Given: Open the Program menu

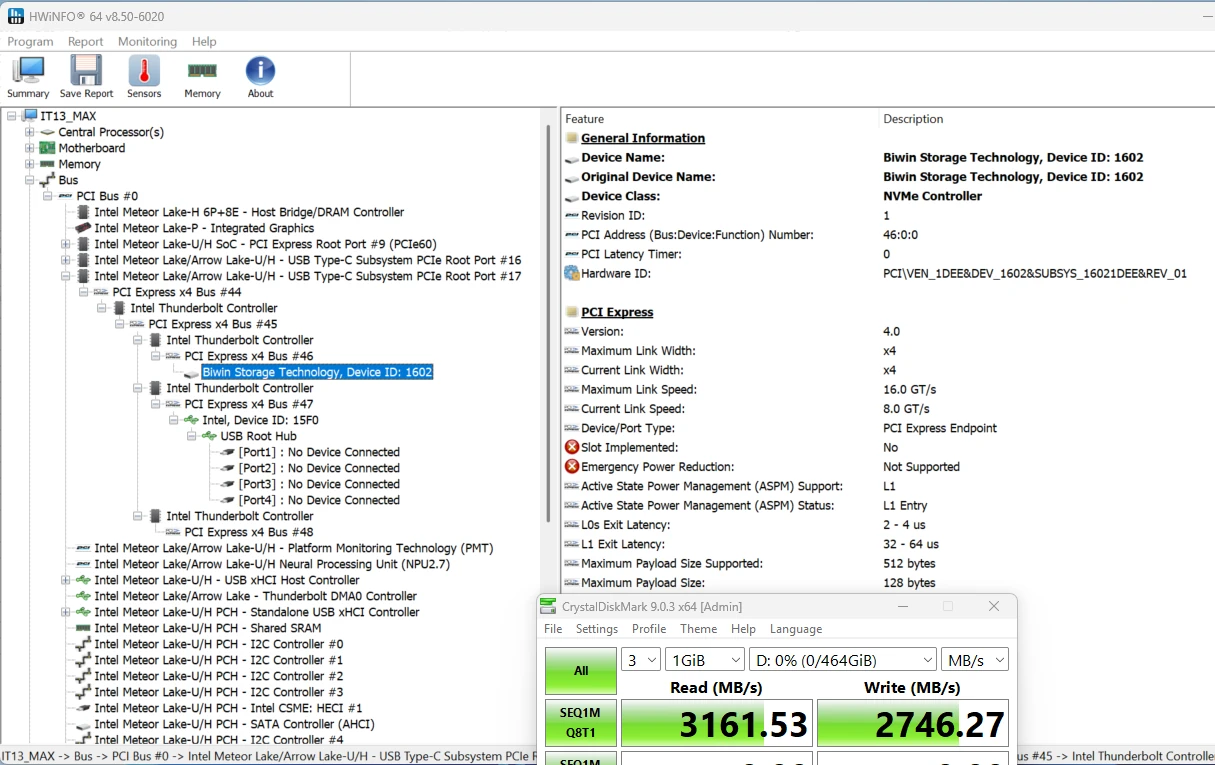Looking at the screenshot, I should coord(30,42).
